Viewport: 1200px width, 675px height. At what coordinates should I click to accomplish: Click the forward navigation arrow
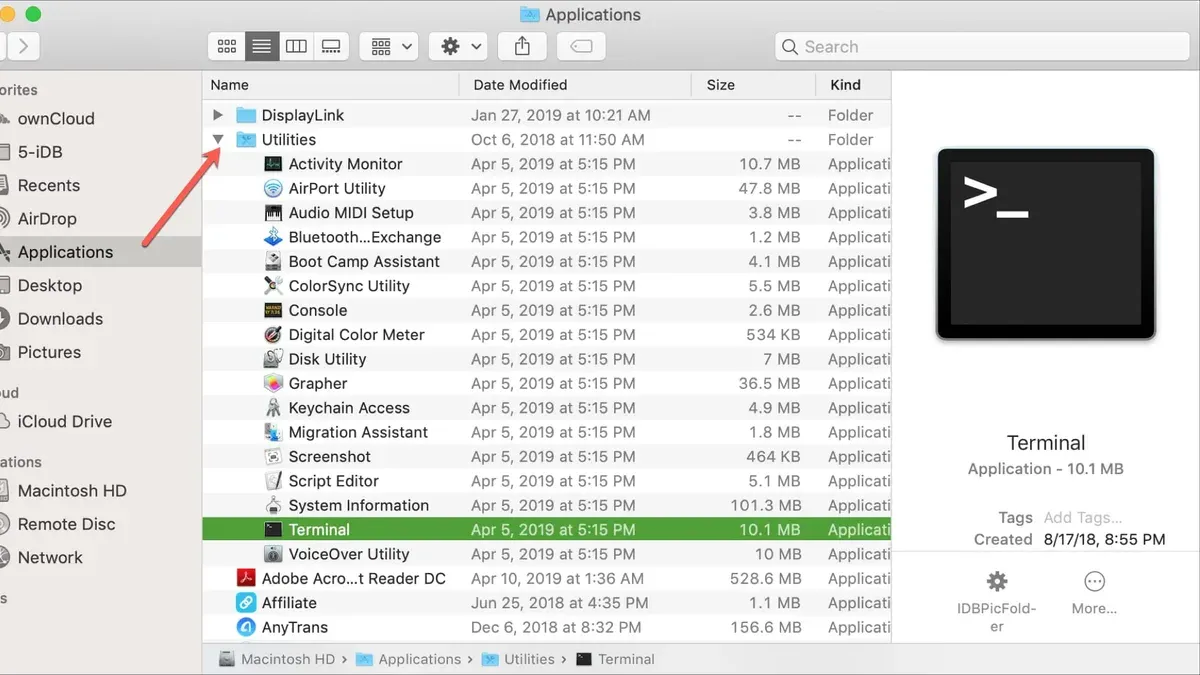(22, 46)
